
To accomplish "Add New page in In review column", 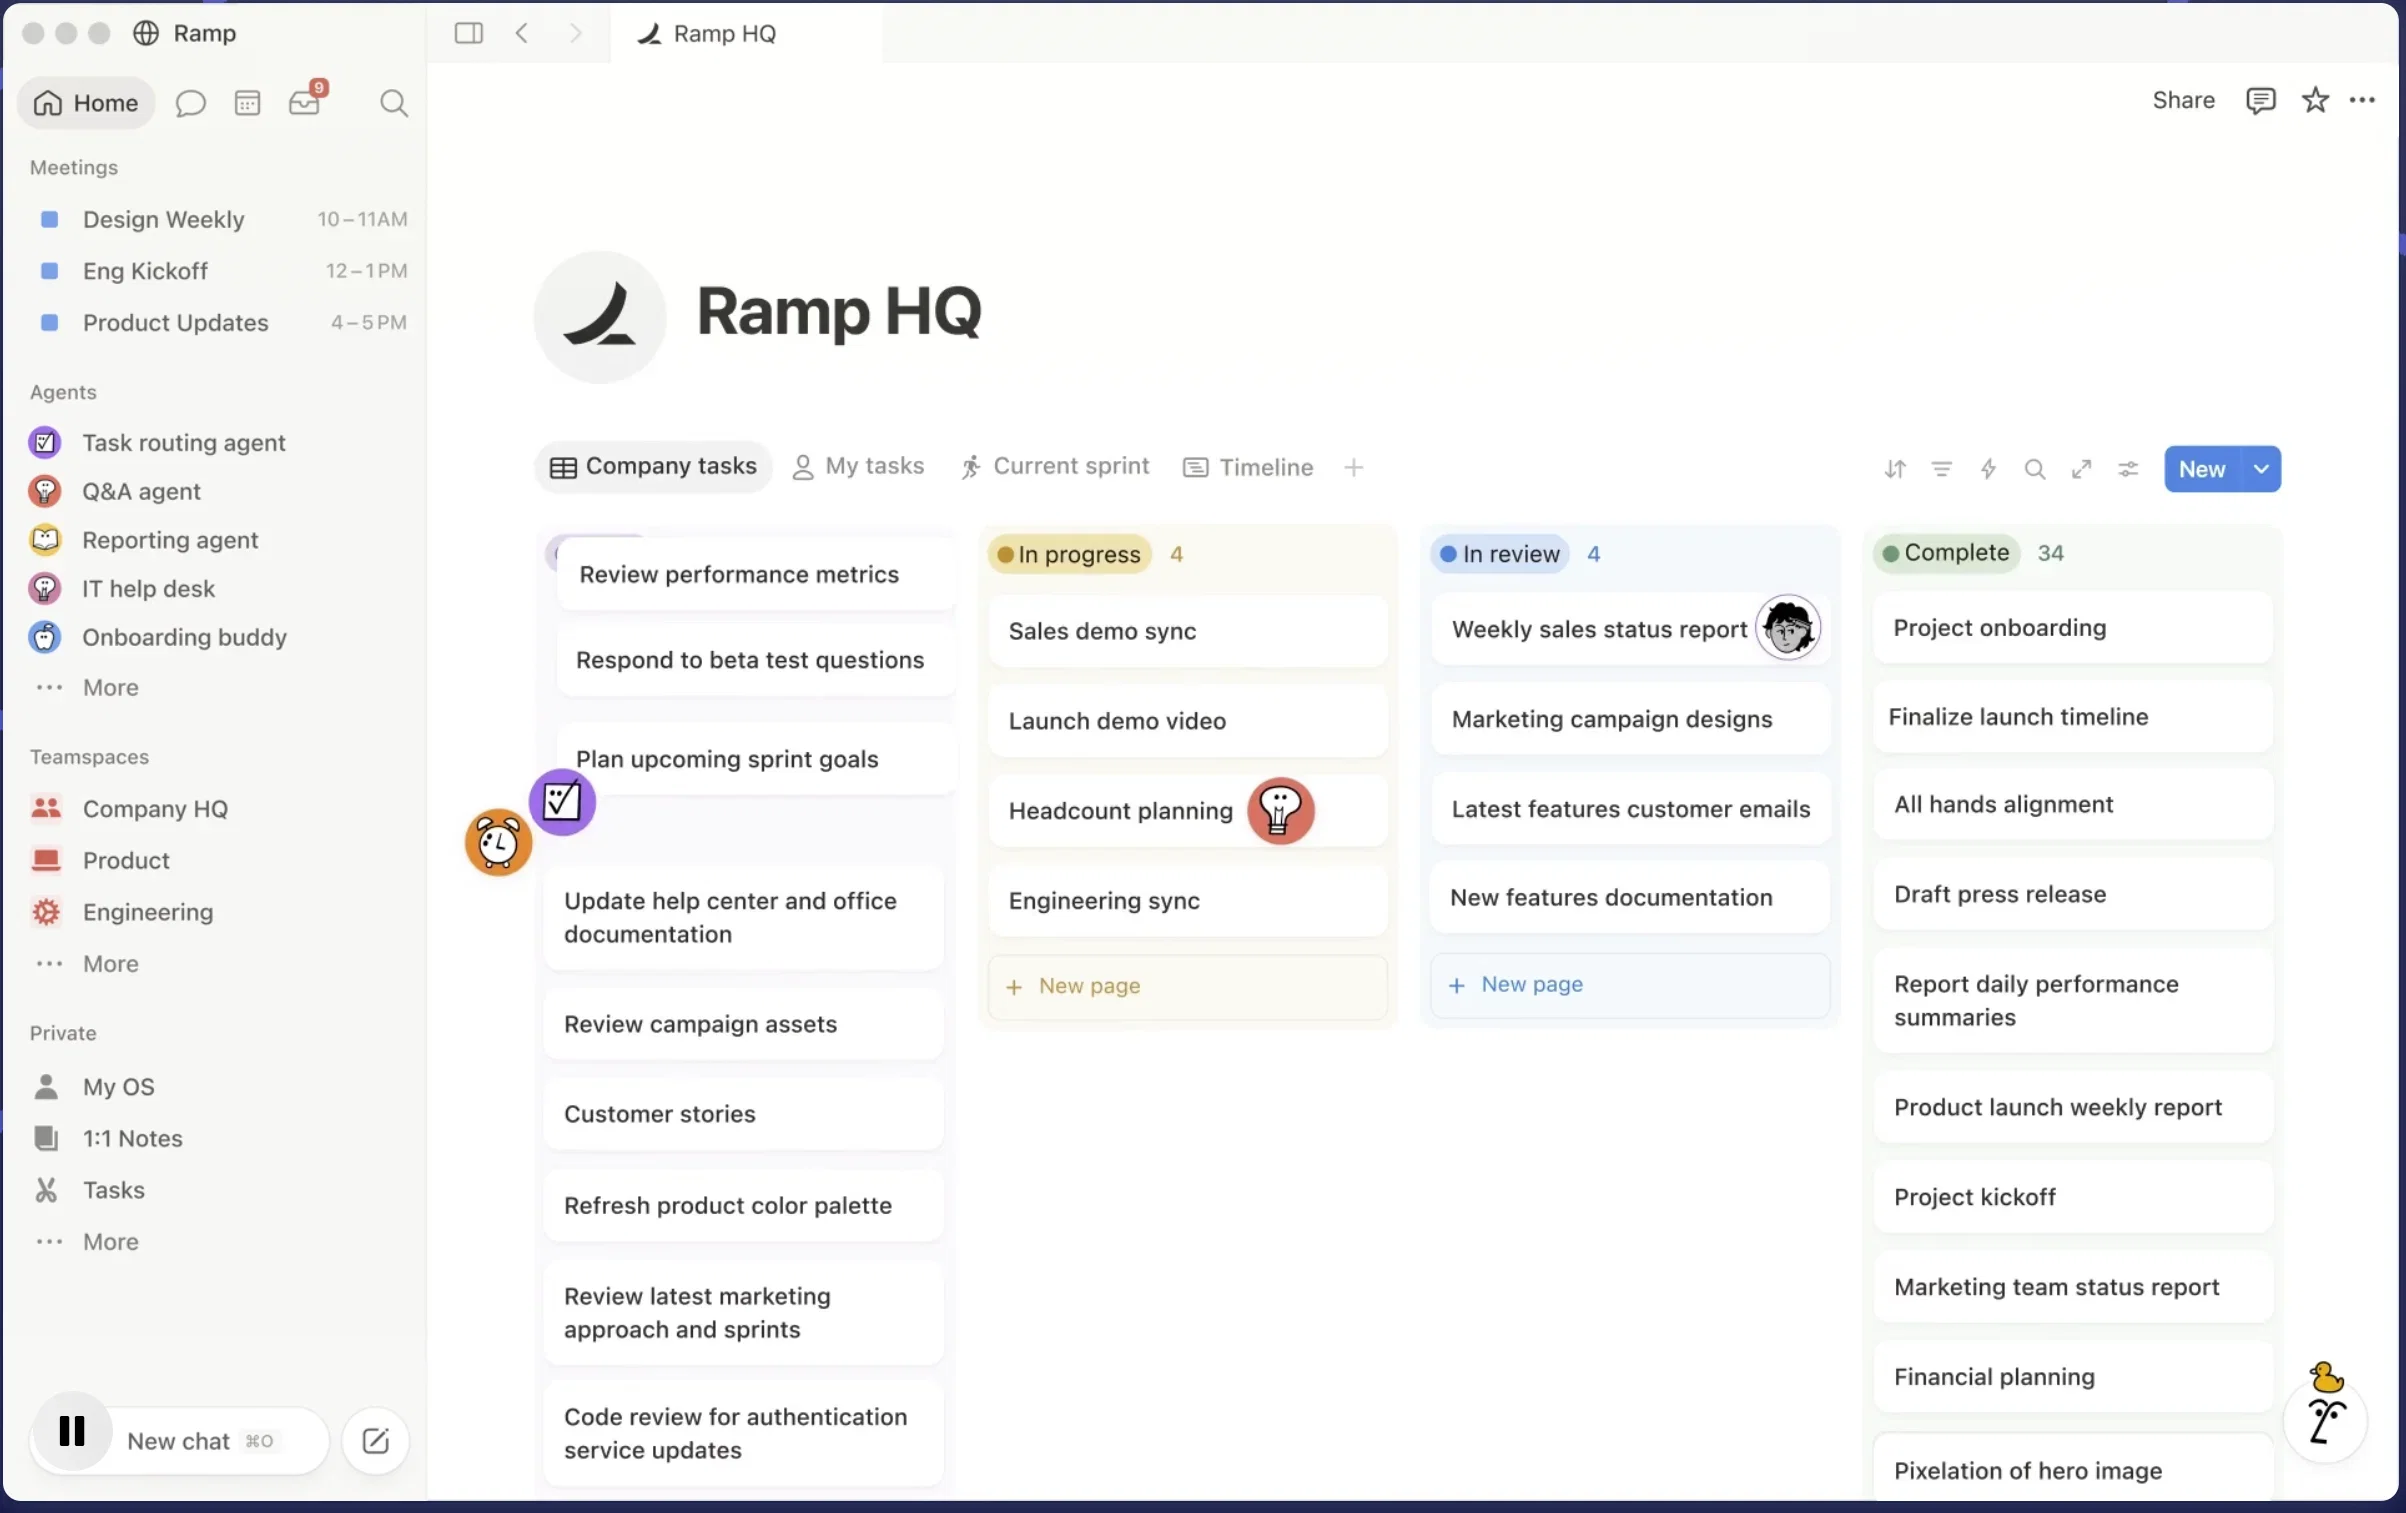I will coord(1630,985).
